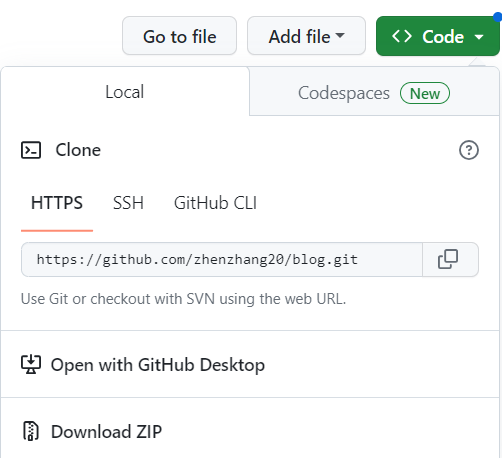Open with GitHub Desktop
The height and width of the screenshot is (458, 502).
coord(250,364)
